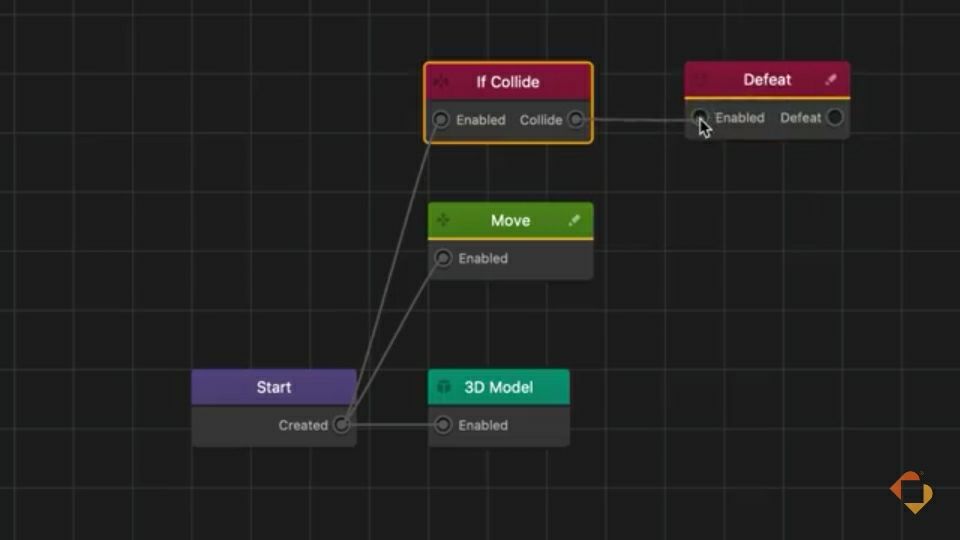Select the Move node header
Viewport: 960px width, 540px height.
click(x=511, y=220)
